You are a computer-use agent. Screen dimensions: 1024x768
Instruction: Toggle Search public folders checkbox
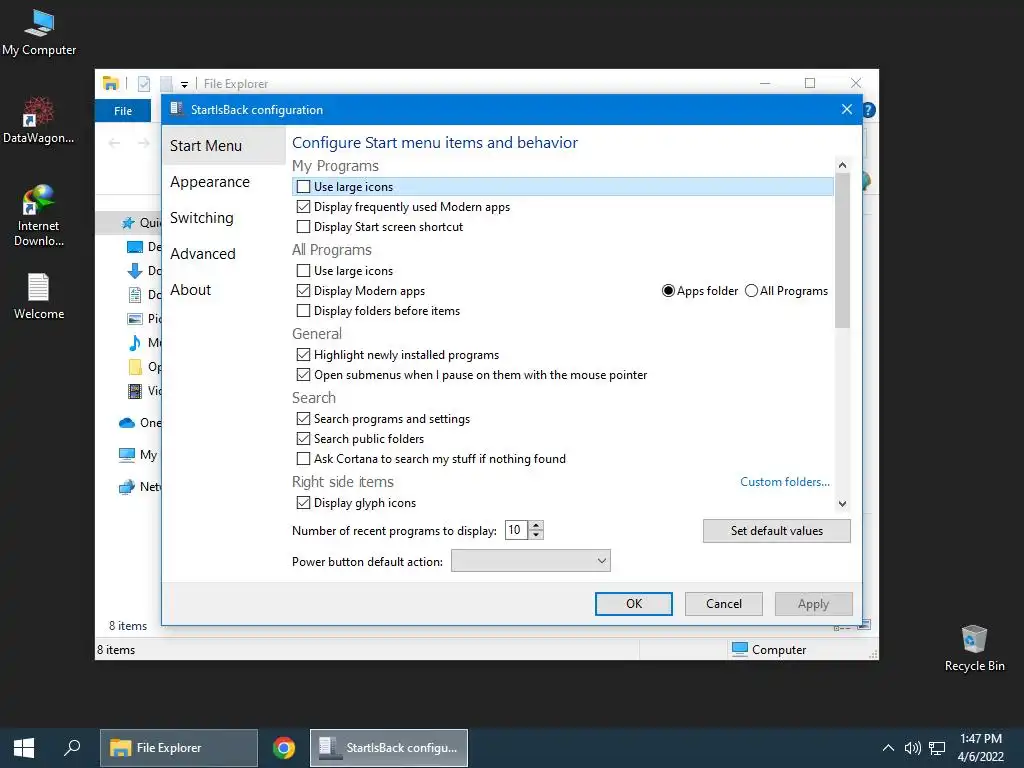tap(303, 439)
